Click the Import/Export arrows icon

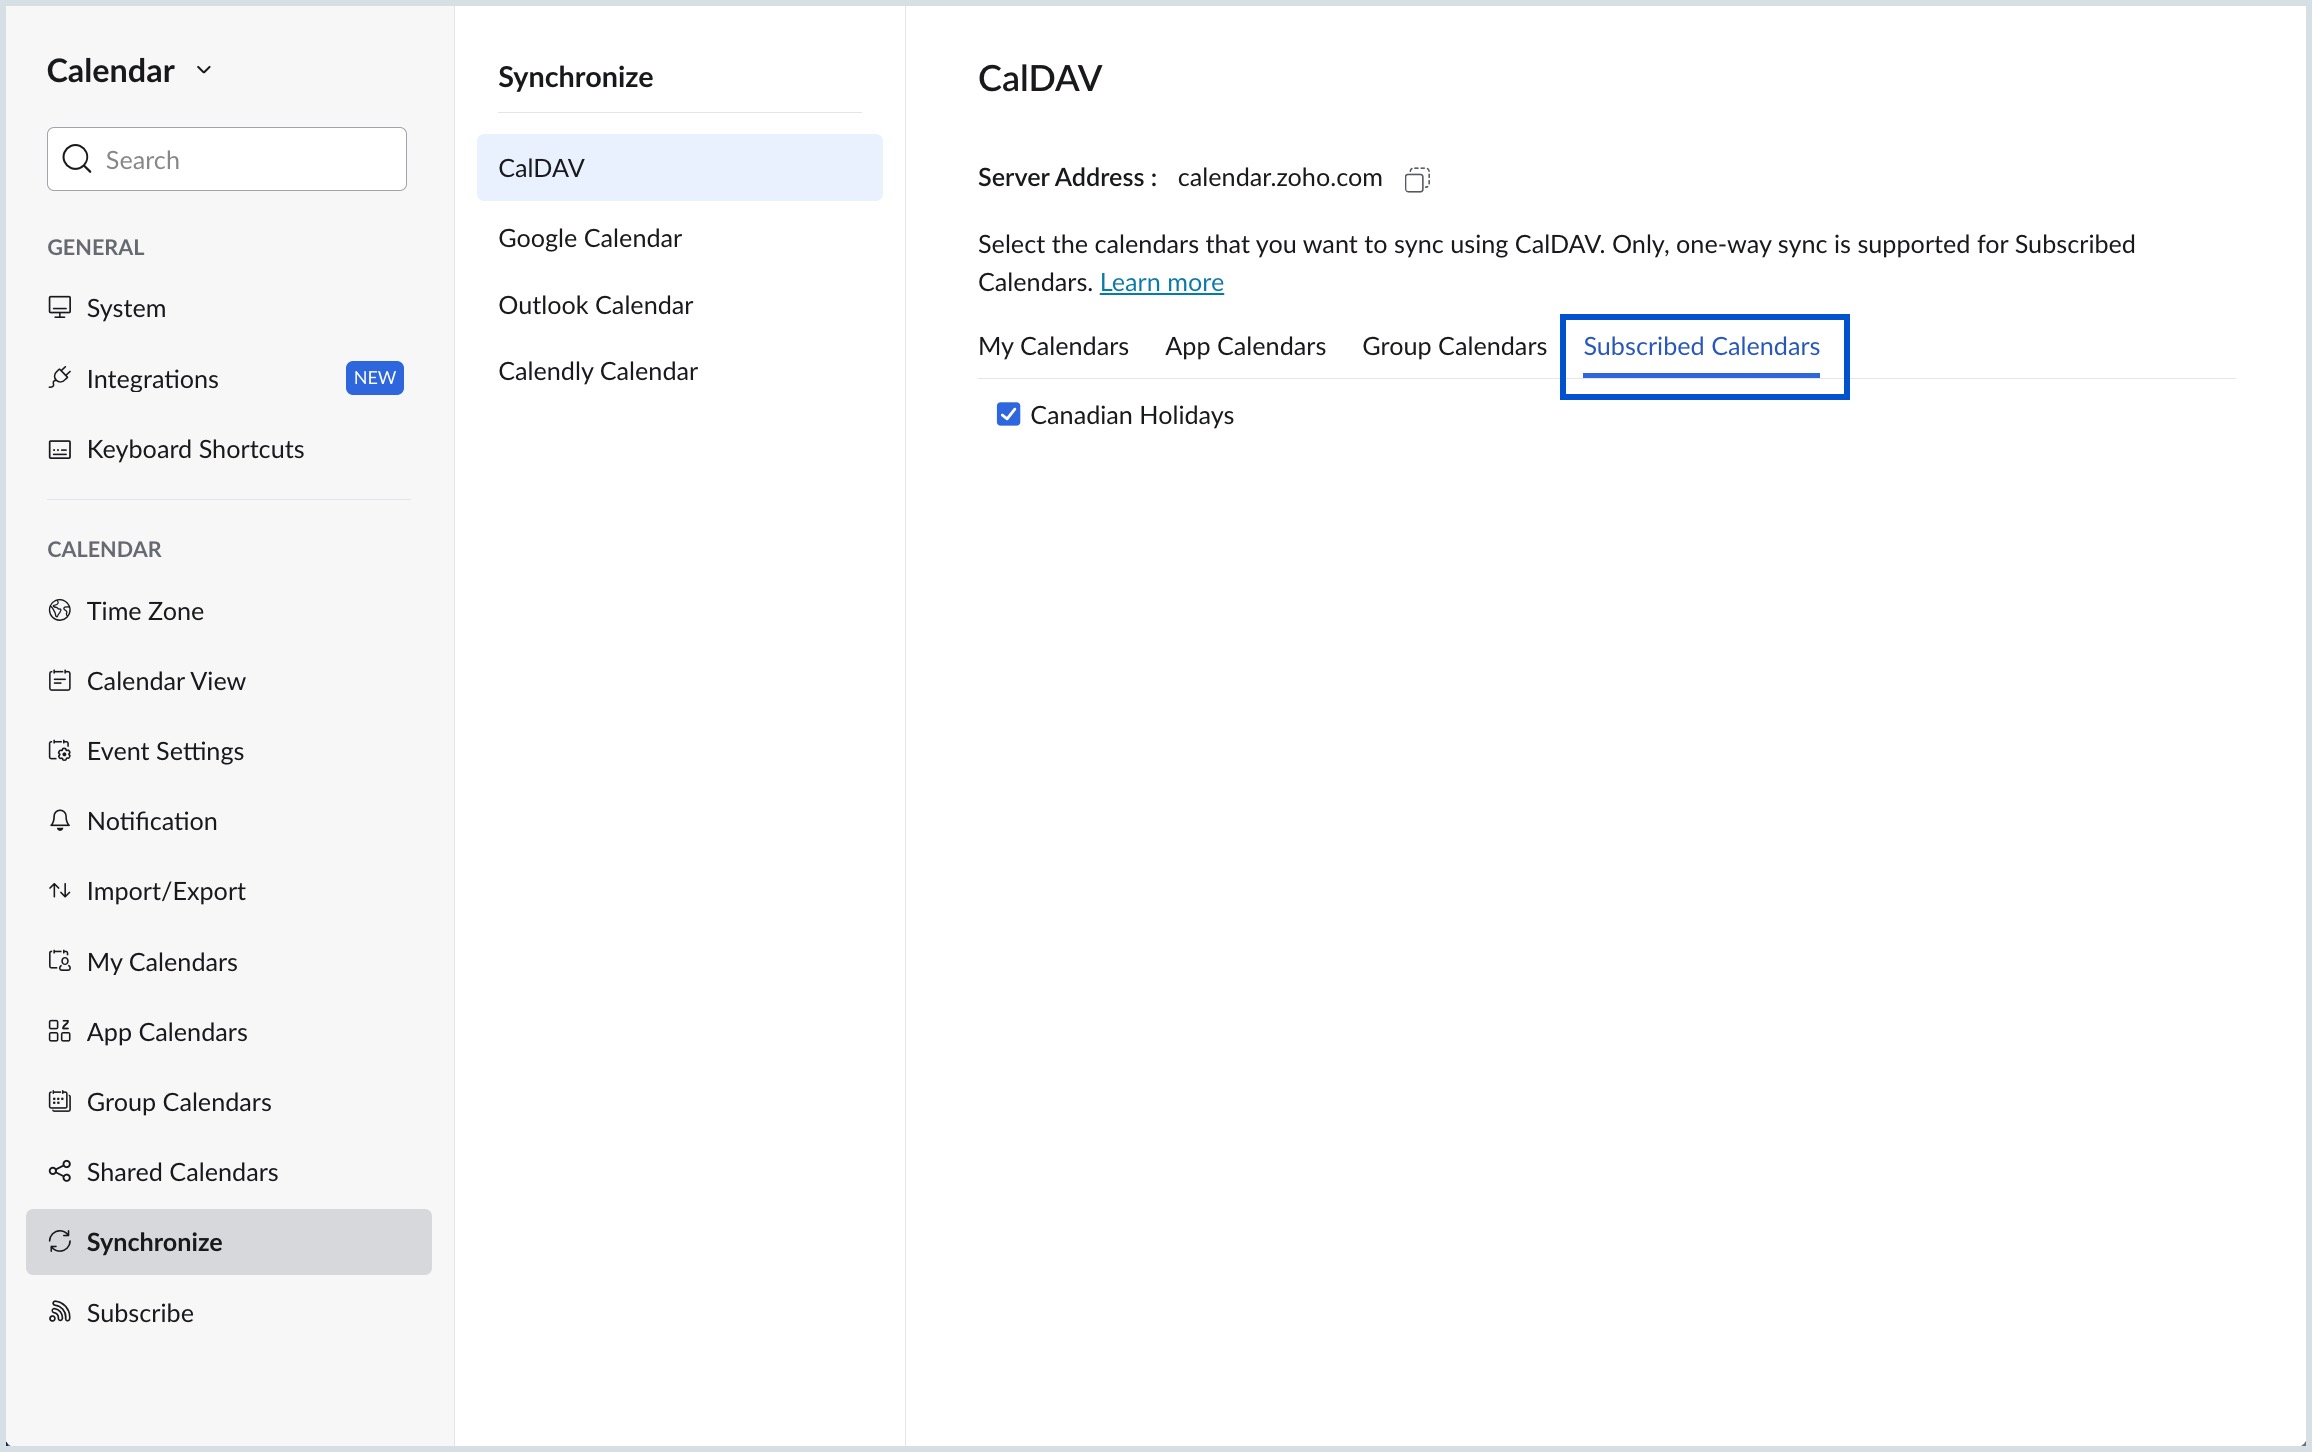click(x=59, y=891)
